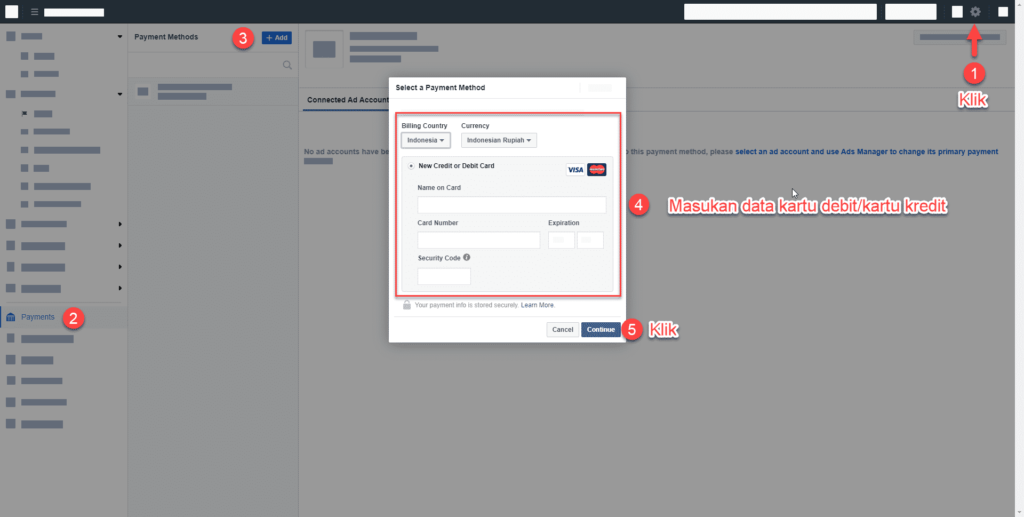
Task: Click the Visa card logo
Action: click(x=575, y=170)
